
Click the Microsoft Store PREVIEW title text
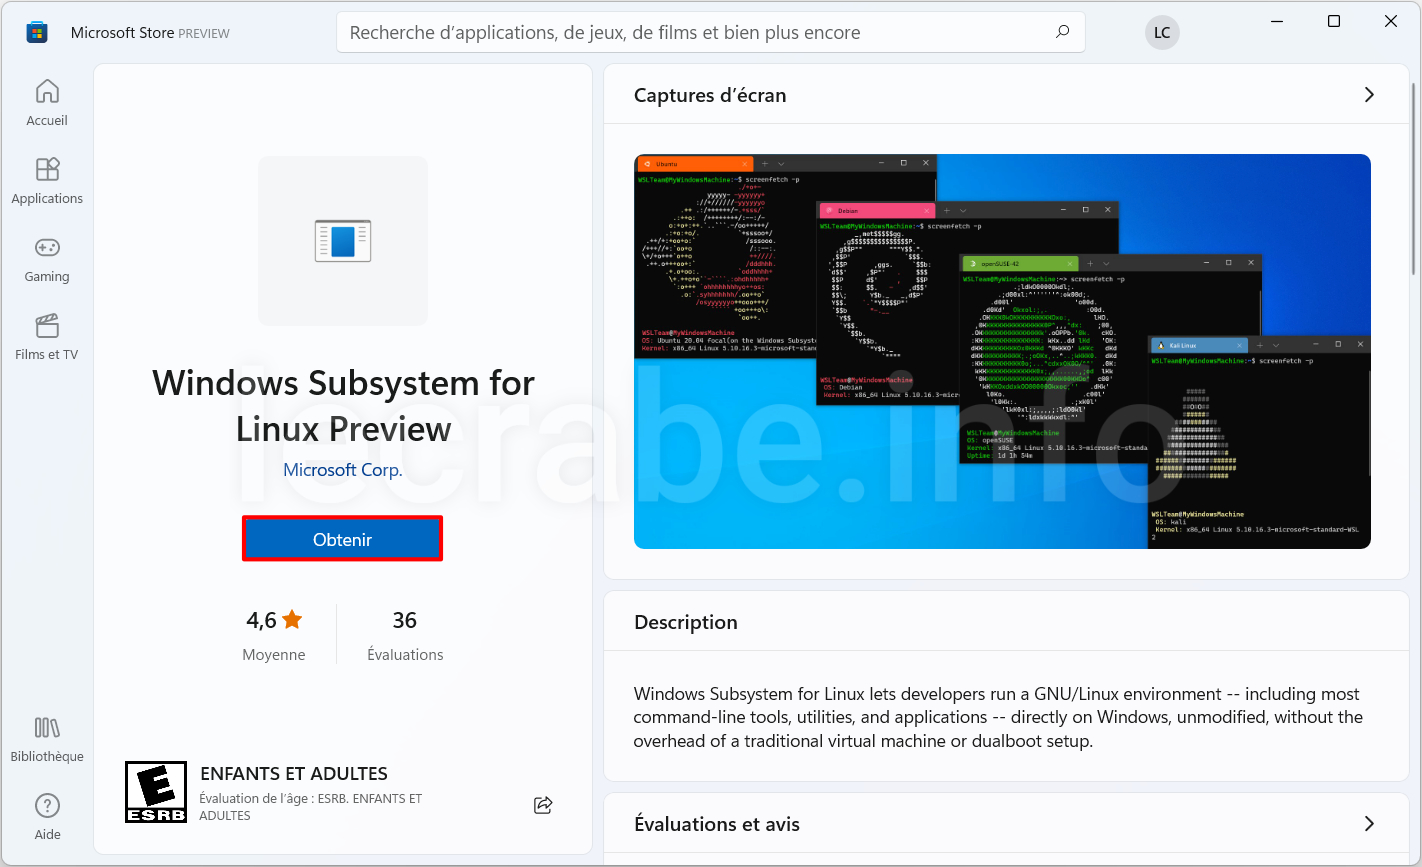click(x=150, y=33)
